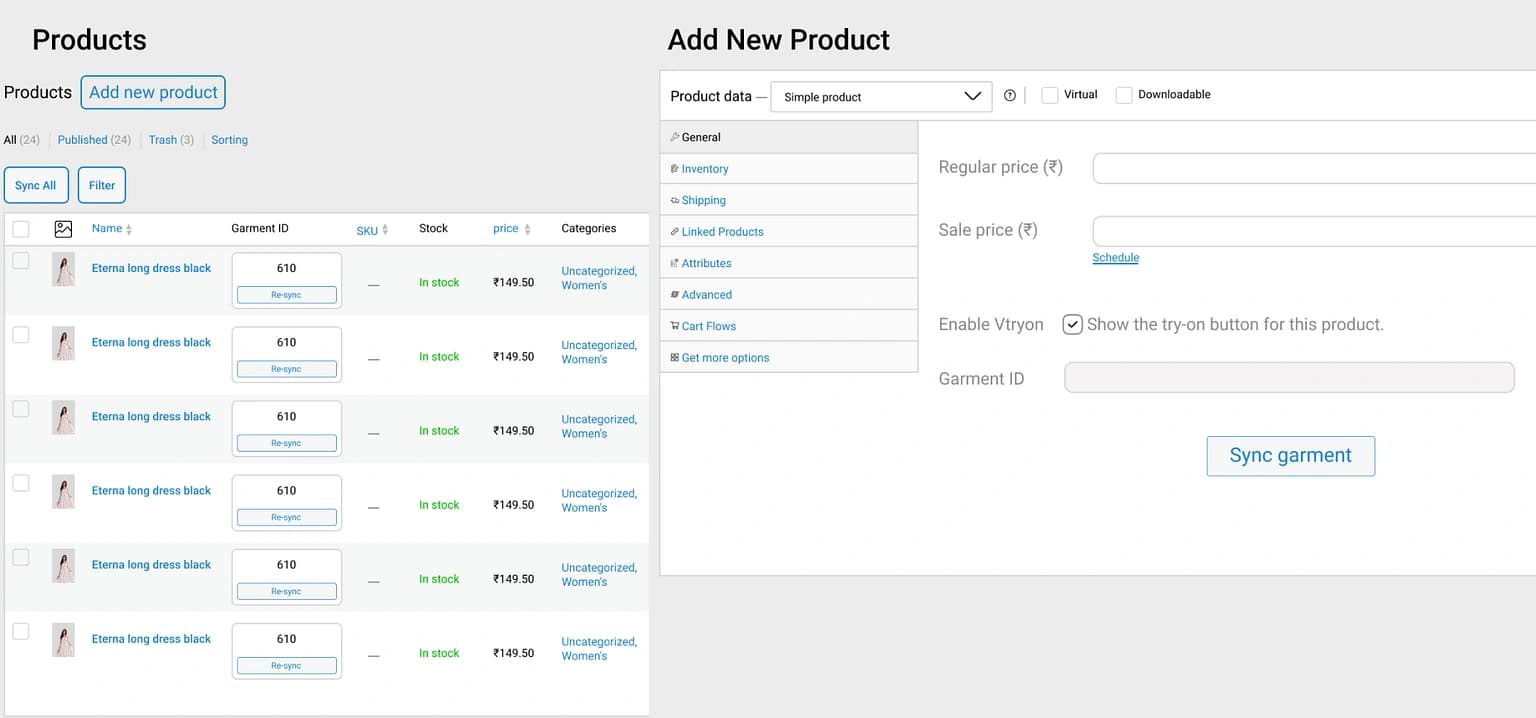Open the Simple product type dropdown
The height and width of the screenshot is (718, 1536).
[881, 97]
